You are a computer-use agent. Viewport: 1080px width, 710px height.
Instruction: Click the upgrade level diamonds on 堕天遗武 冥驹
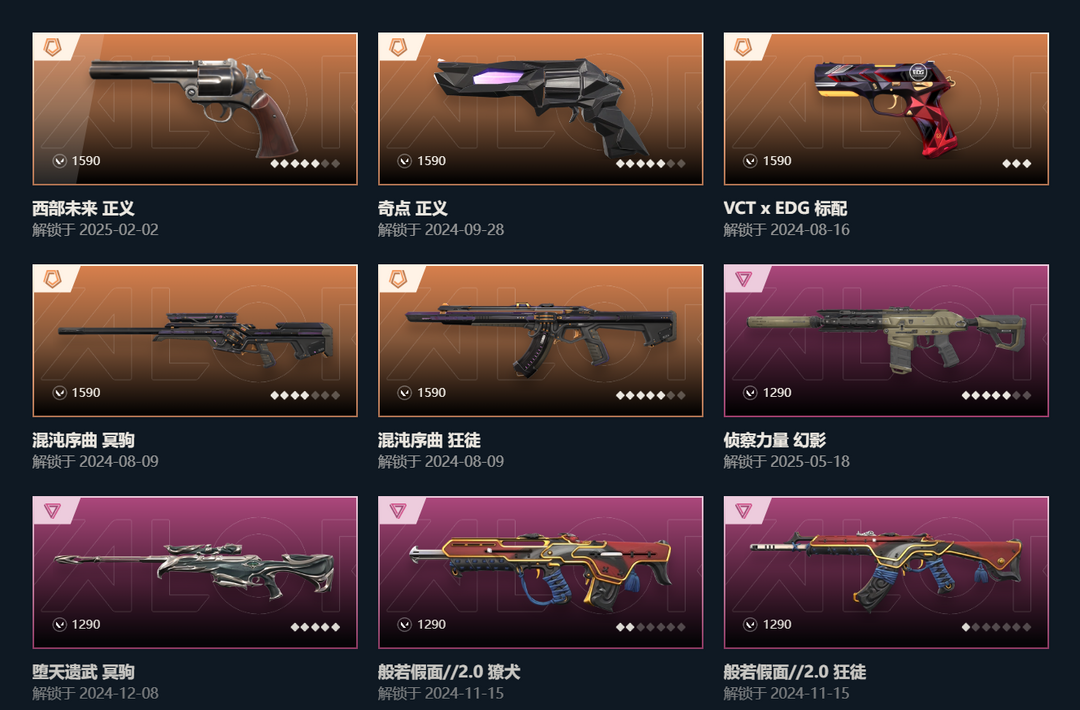[315, 627]
